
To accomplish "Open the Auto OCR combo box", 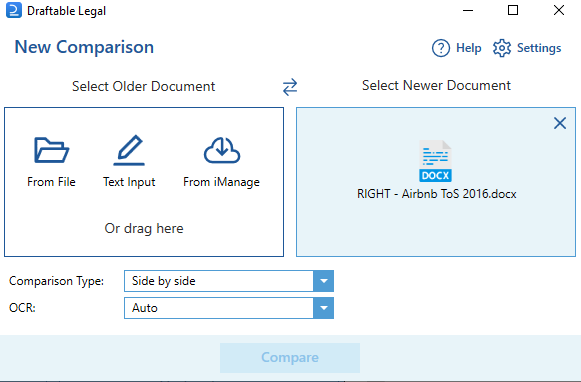I will 229,308.
